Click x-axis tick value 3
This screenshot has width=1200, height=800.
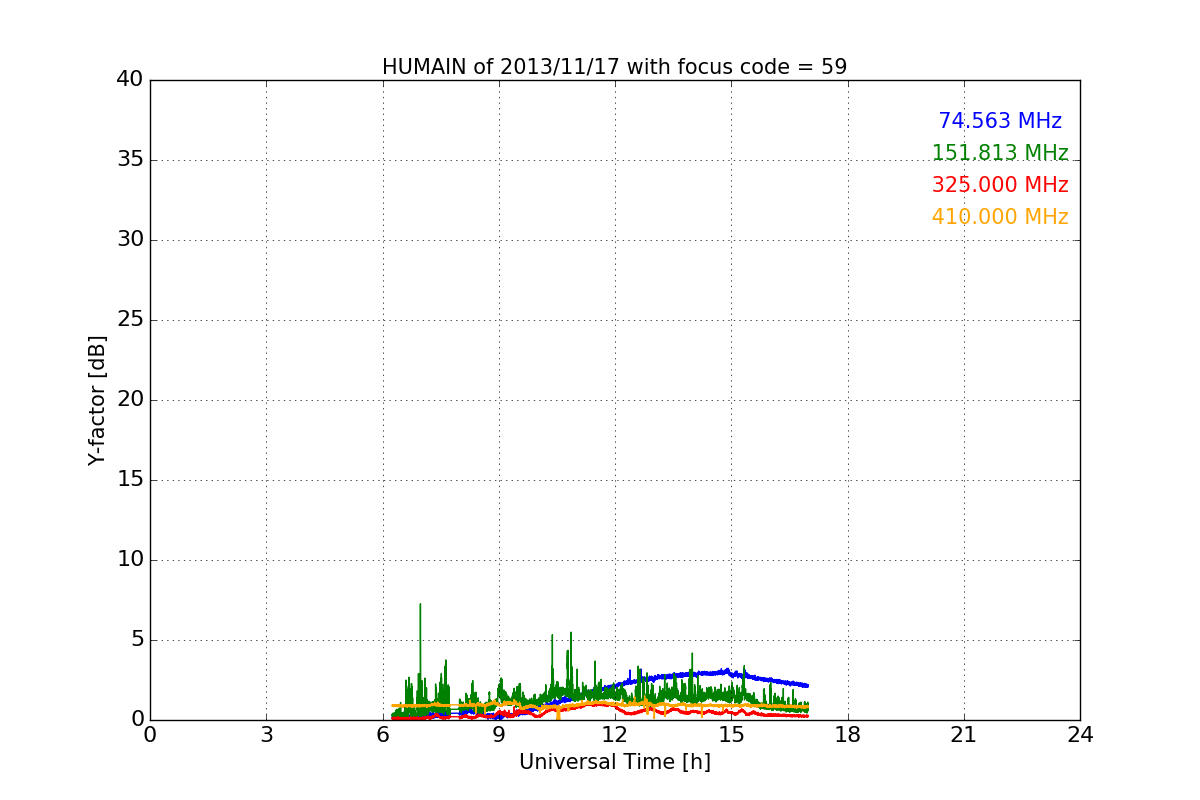point(266,735)
